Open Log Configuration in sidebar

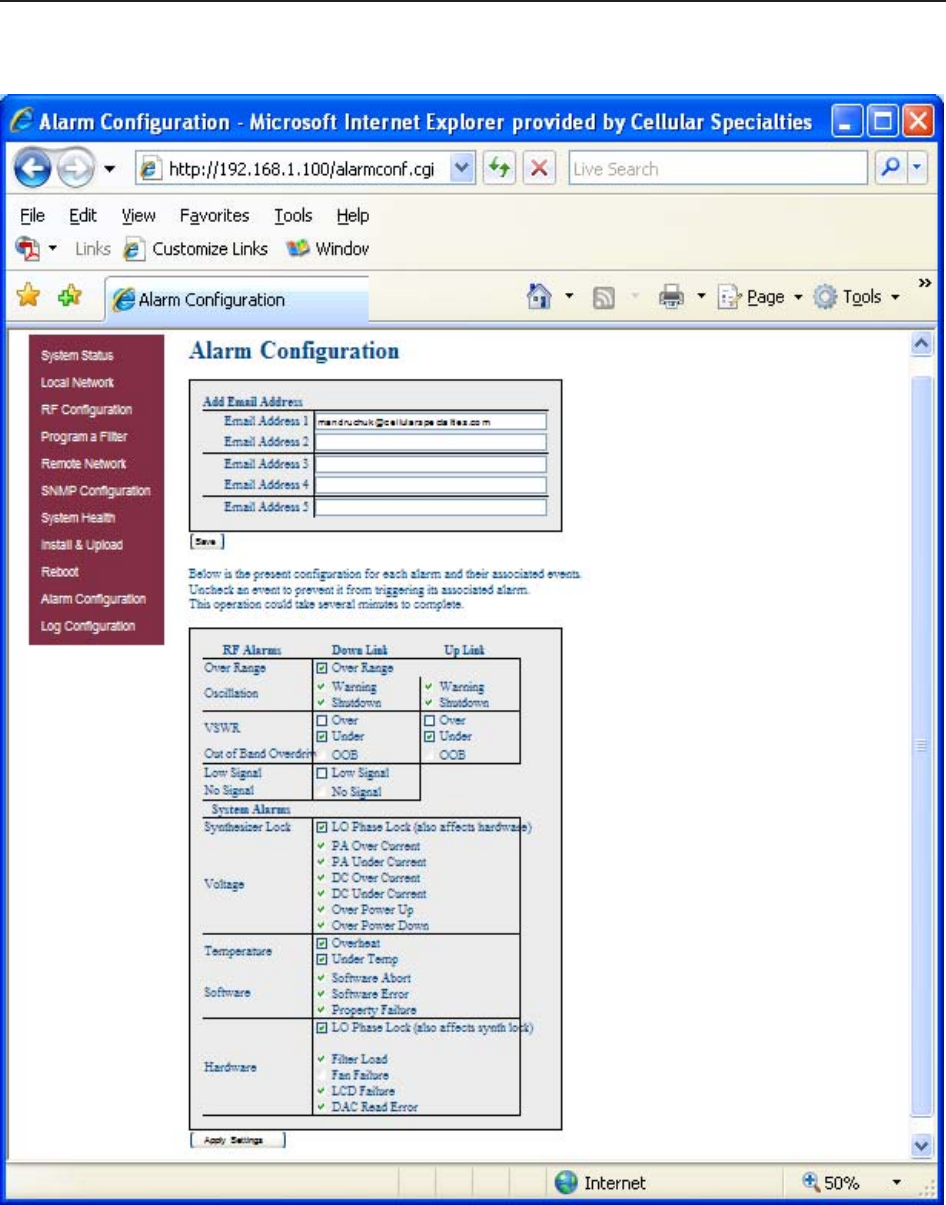coord(88,626)
